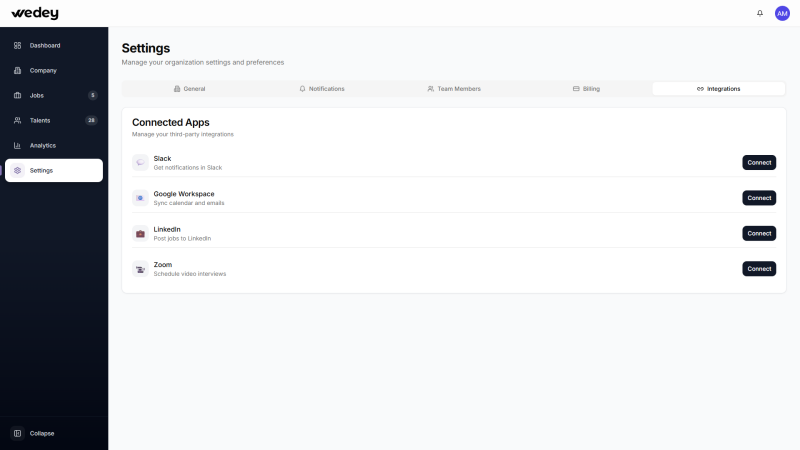Open Dashboard from the sidebar

pos(45,45)
